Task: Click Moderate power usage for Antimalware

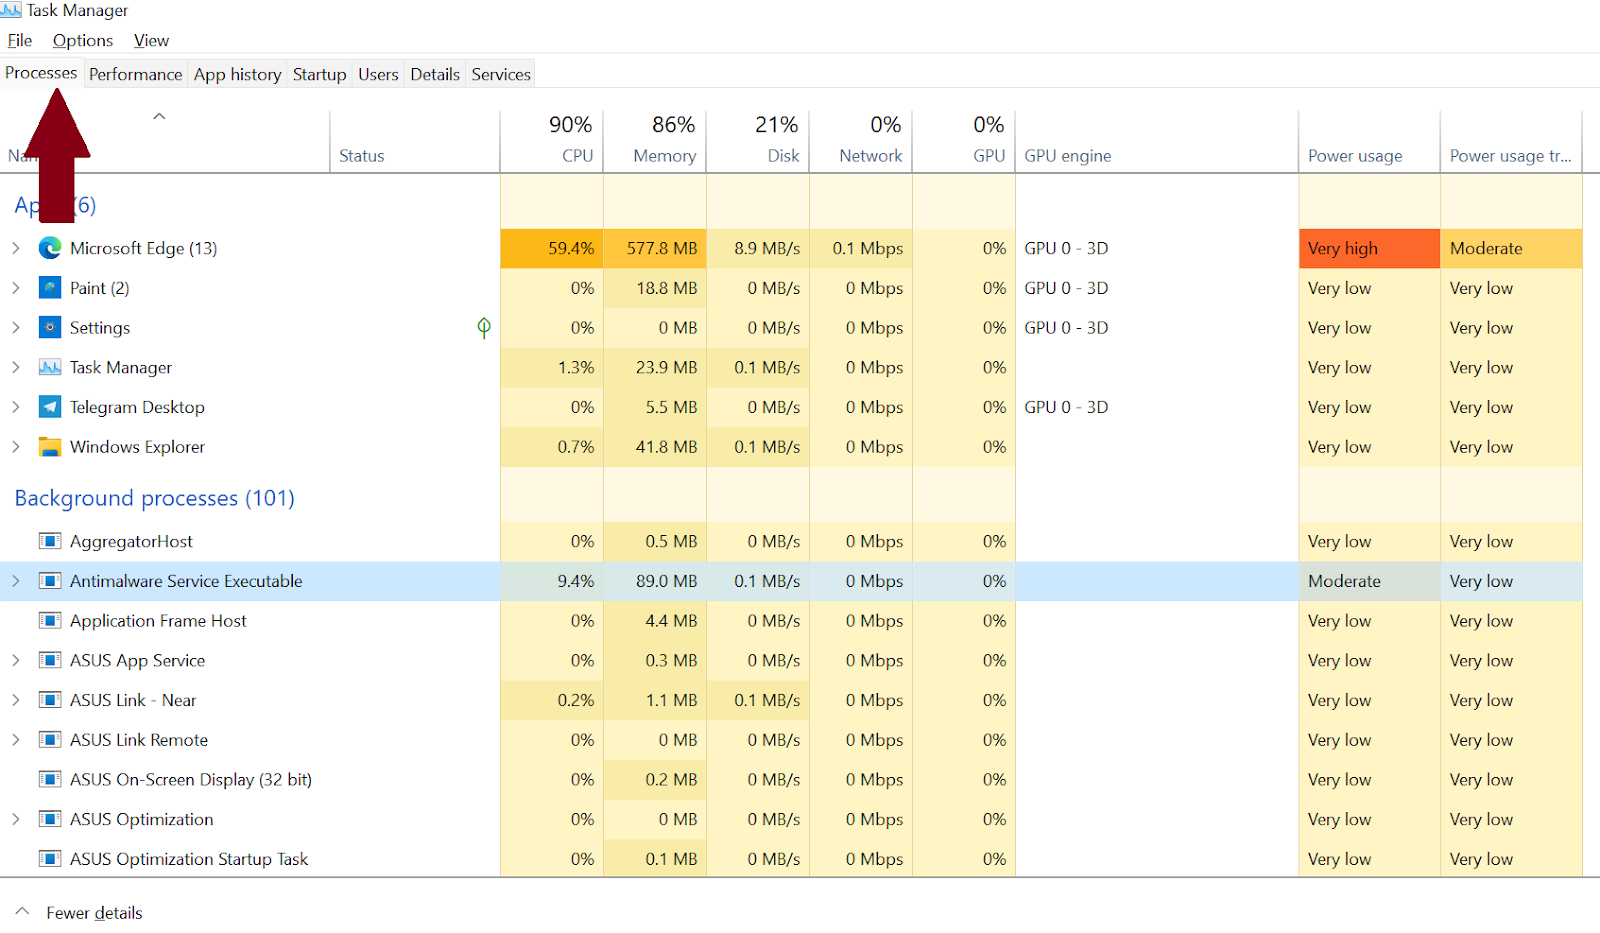Action: (1369, 581)
